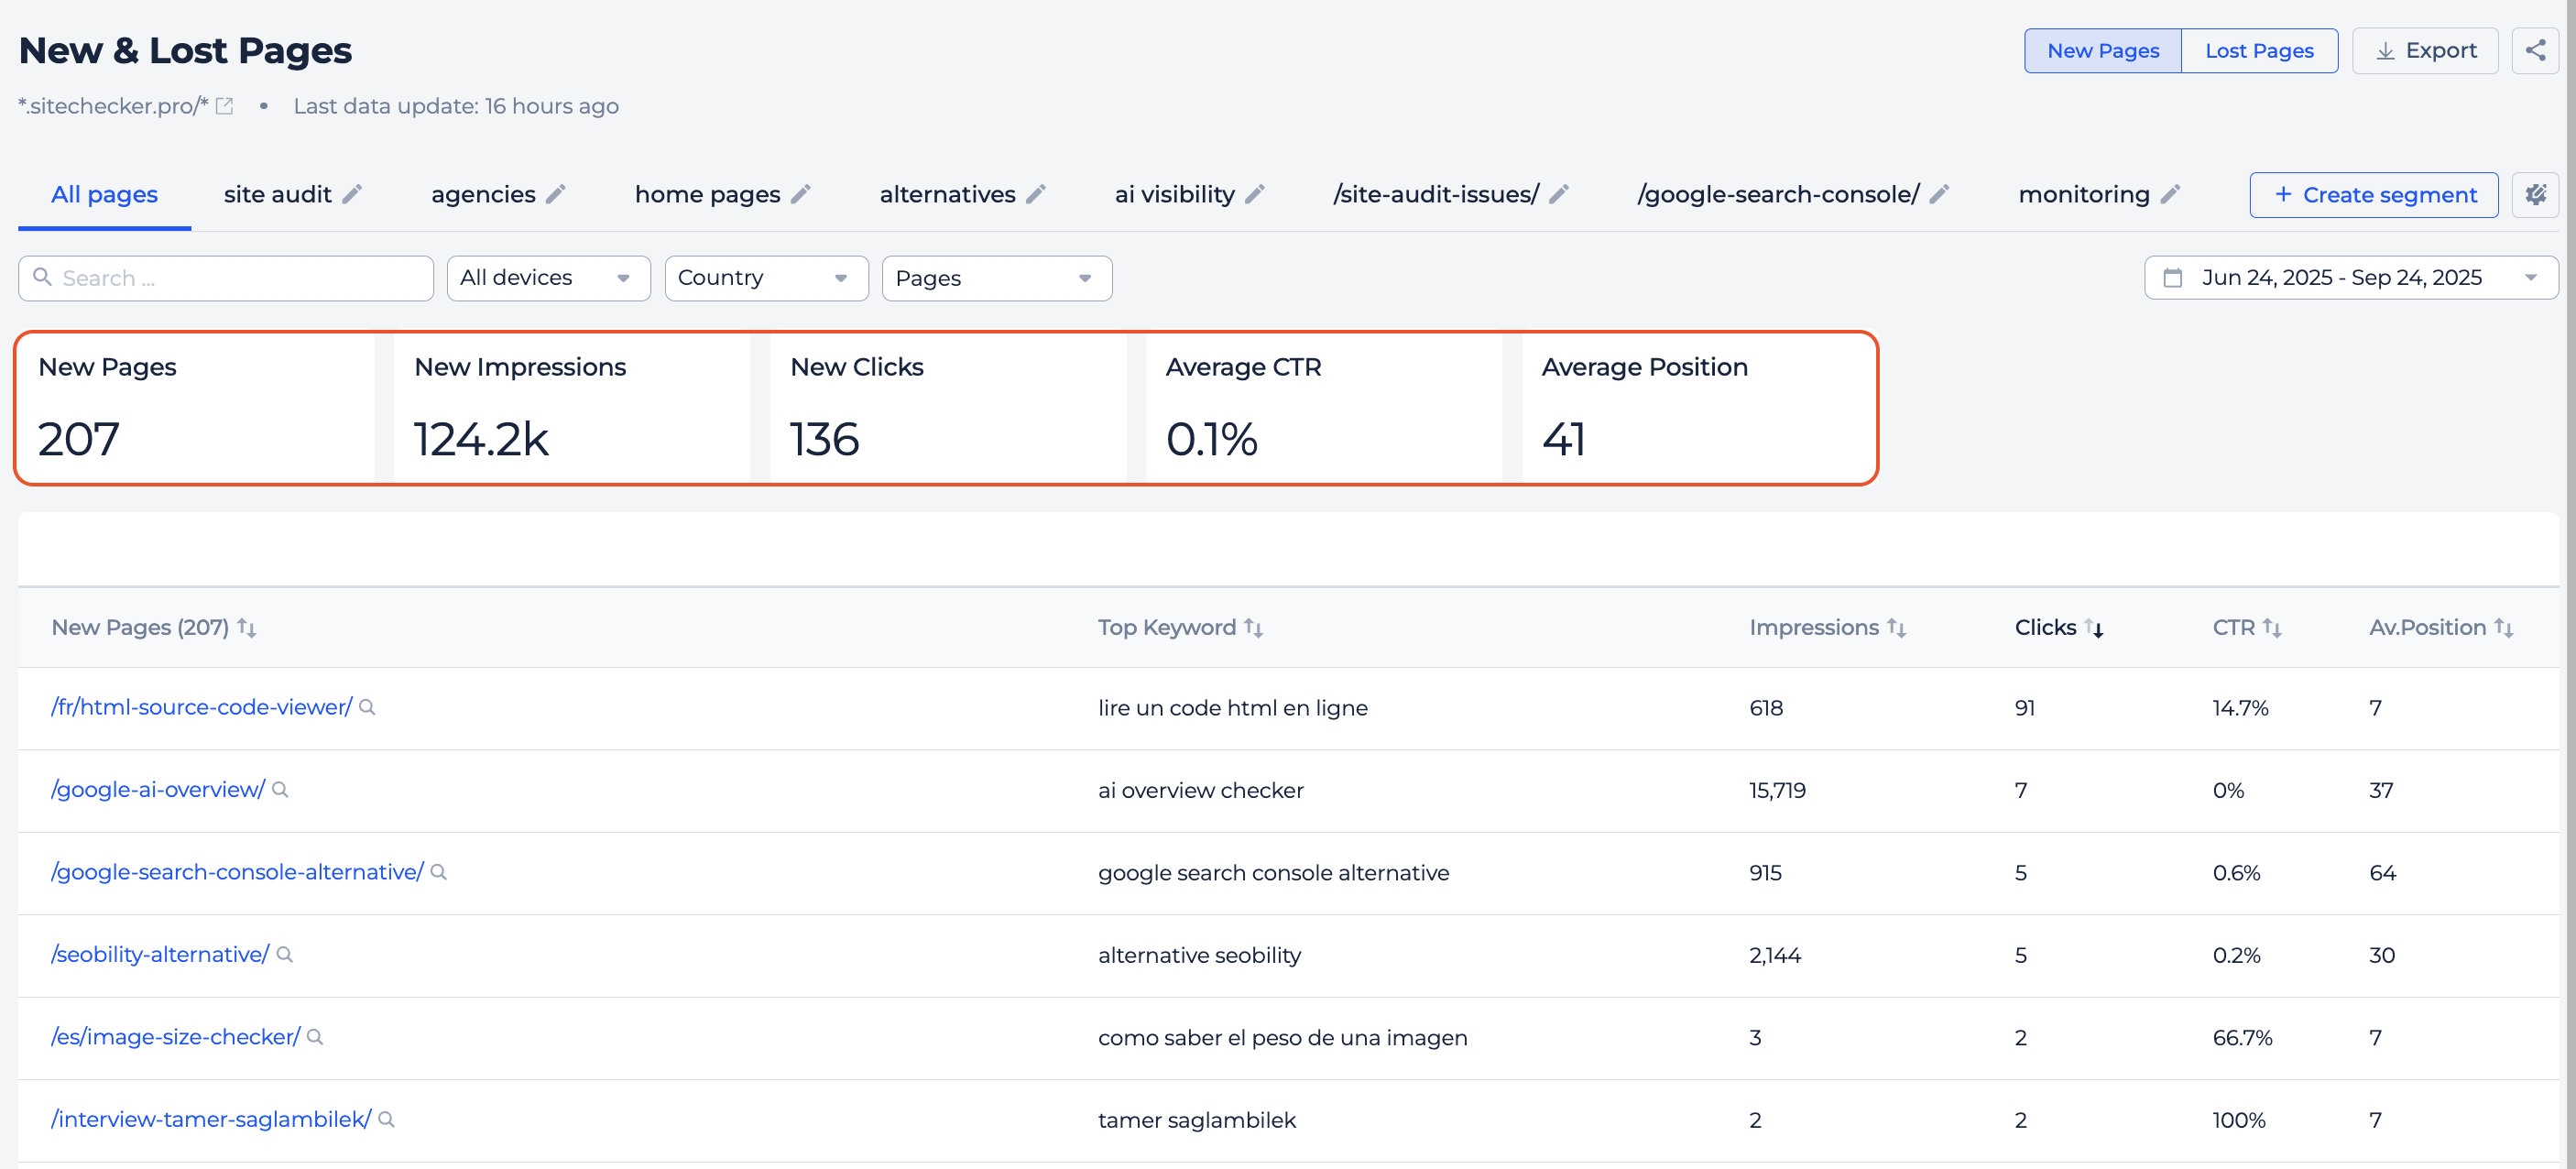Expand the All devices dropdown

[x=547, y=278]
